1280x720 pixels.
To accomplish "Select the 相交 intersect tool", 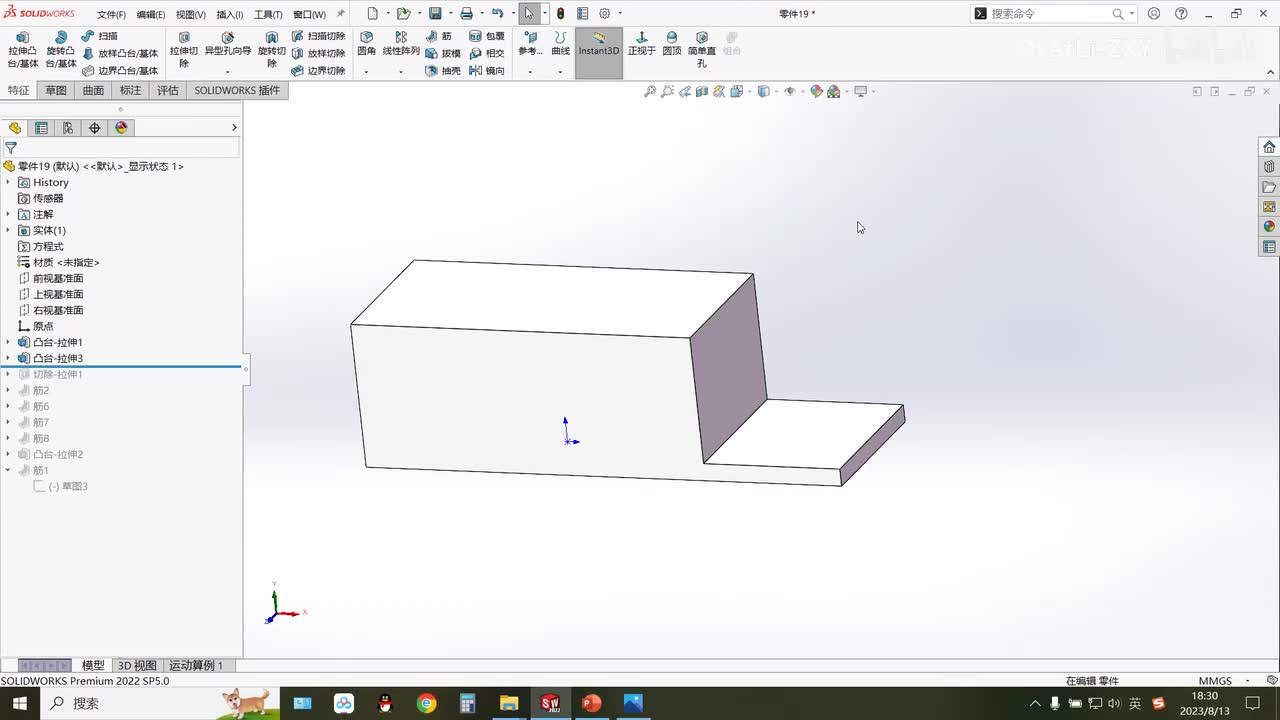I will click(x=487, y=53).
